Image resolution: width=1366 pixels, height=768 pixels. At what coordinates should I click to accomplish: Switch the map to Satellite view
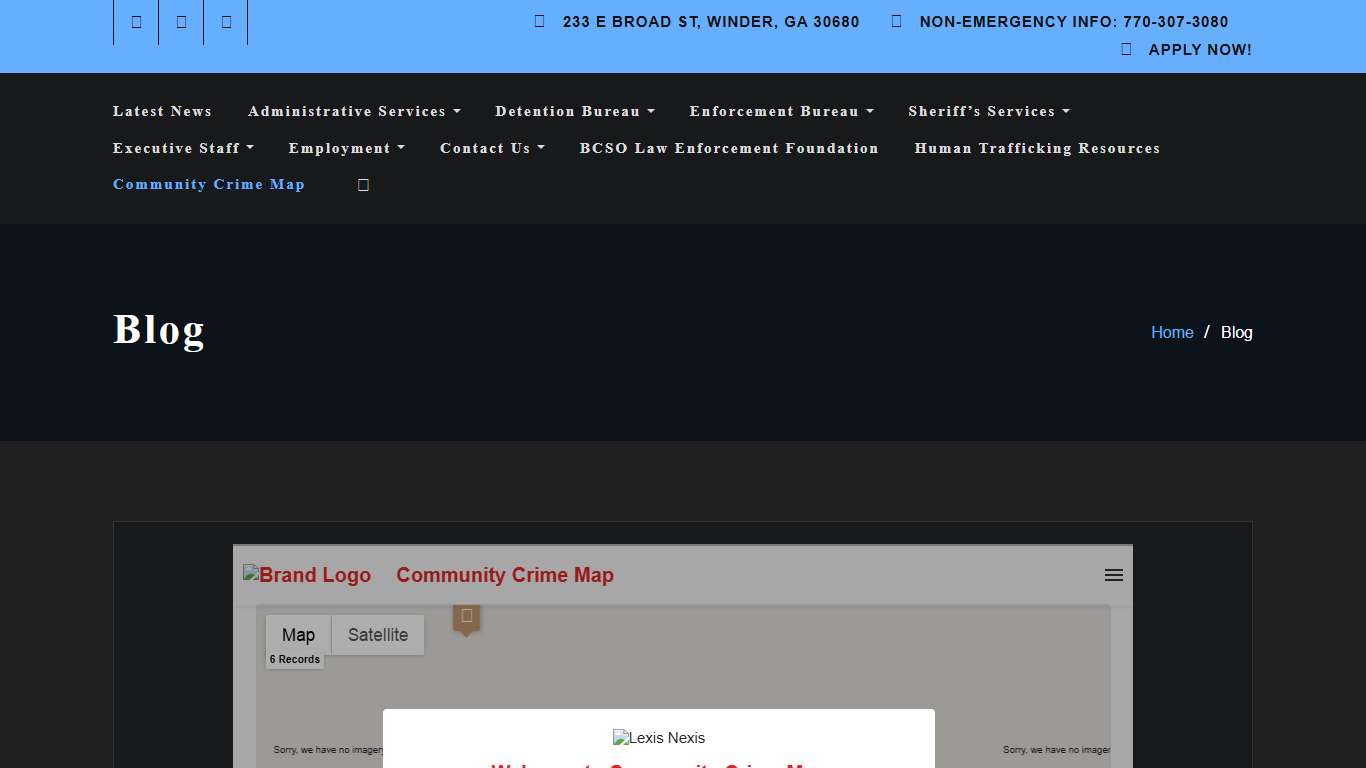[377, 634]
